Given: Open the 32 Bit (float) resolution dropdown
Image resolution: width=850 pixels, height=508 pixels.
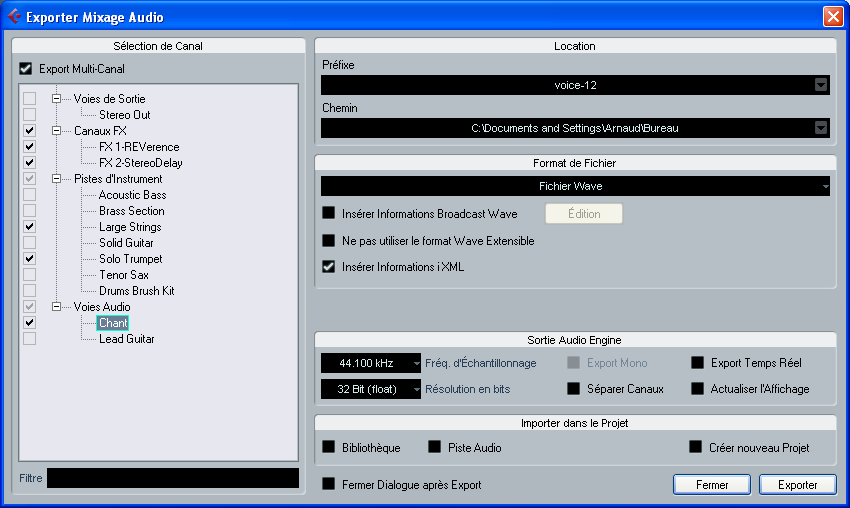Looking at the screenshot, I should click(371, 389).
